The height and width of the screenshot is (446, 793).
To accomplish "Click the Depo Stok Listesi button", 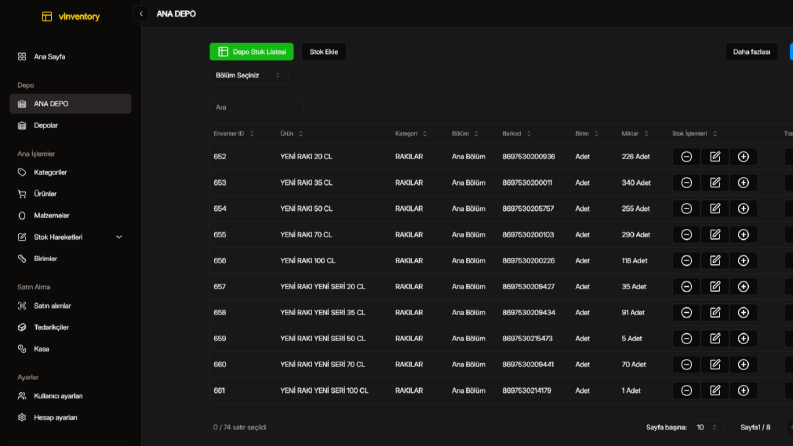I will 251,52.
